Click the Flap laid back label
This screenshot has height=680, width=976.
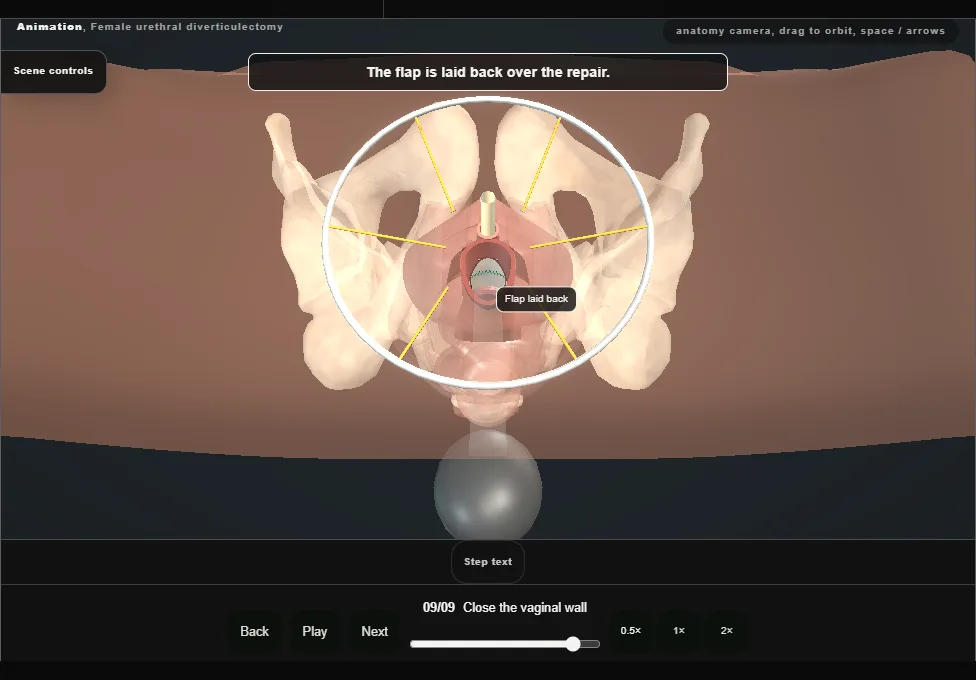tap(537, 299)
